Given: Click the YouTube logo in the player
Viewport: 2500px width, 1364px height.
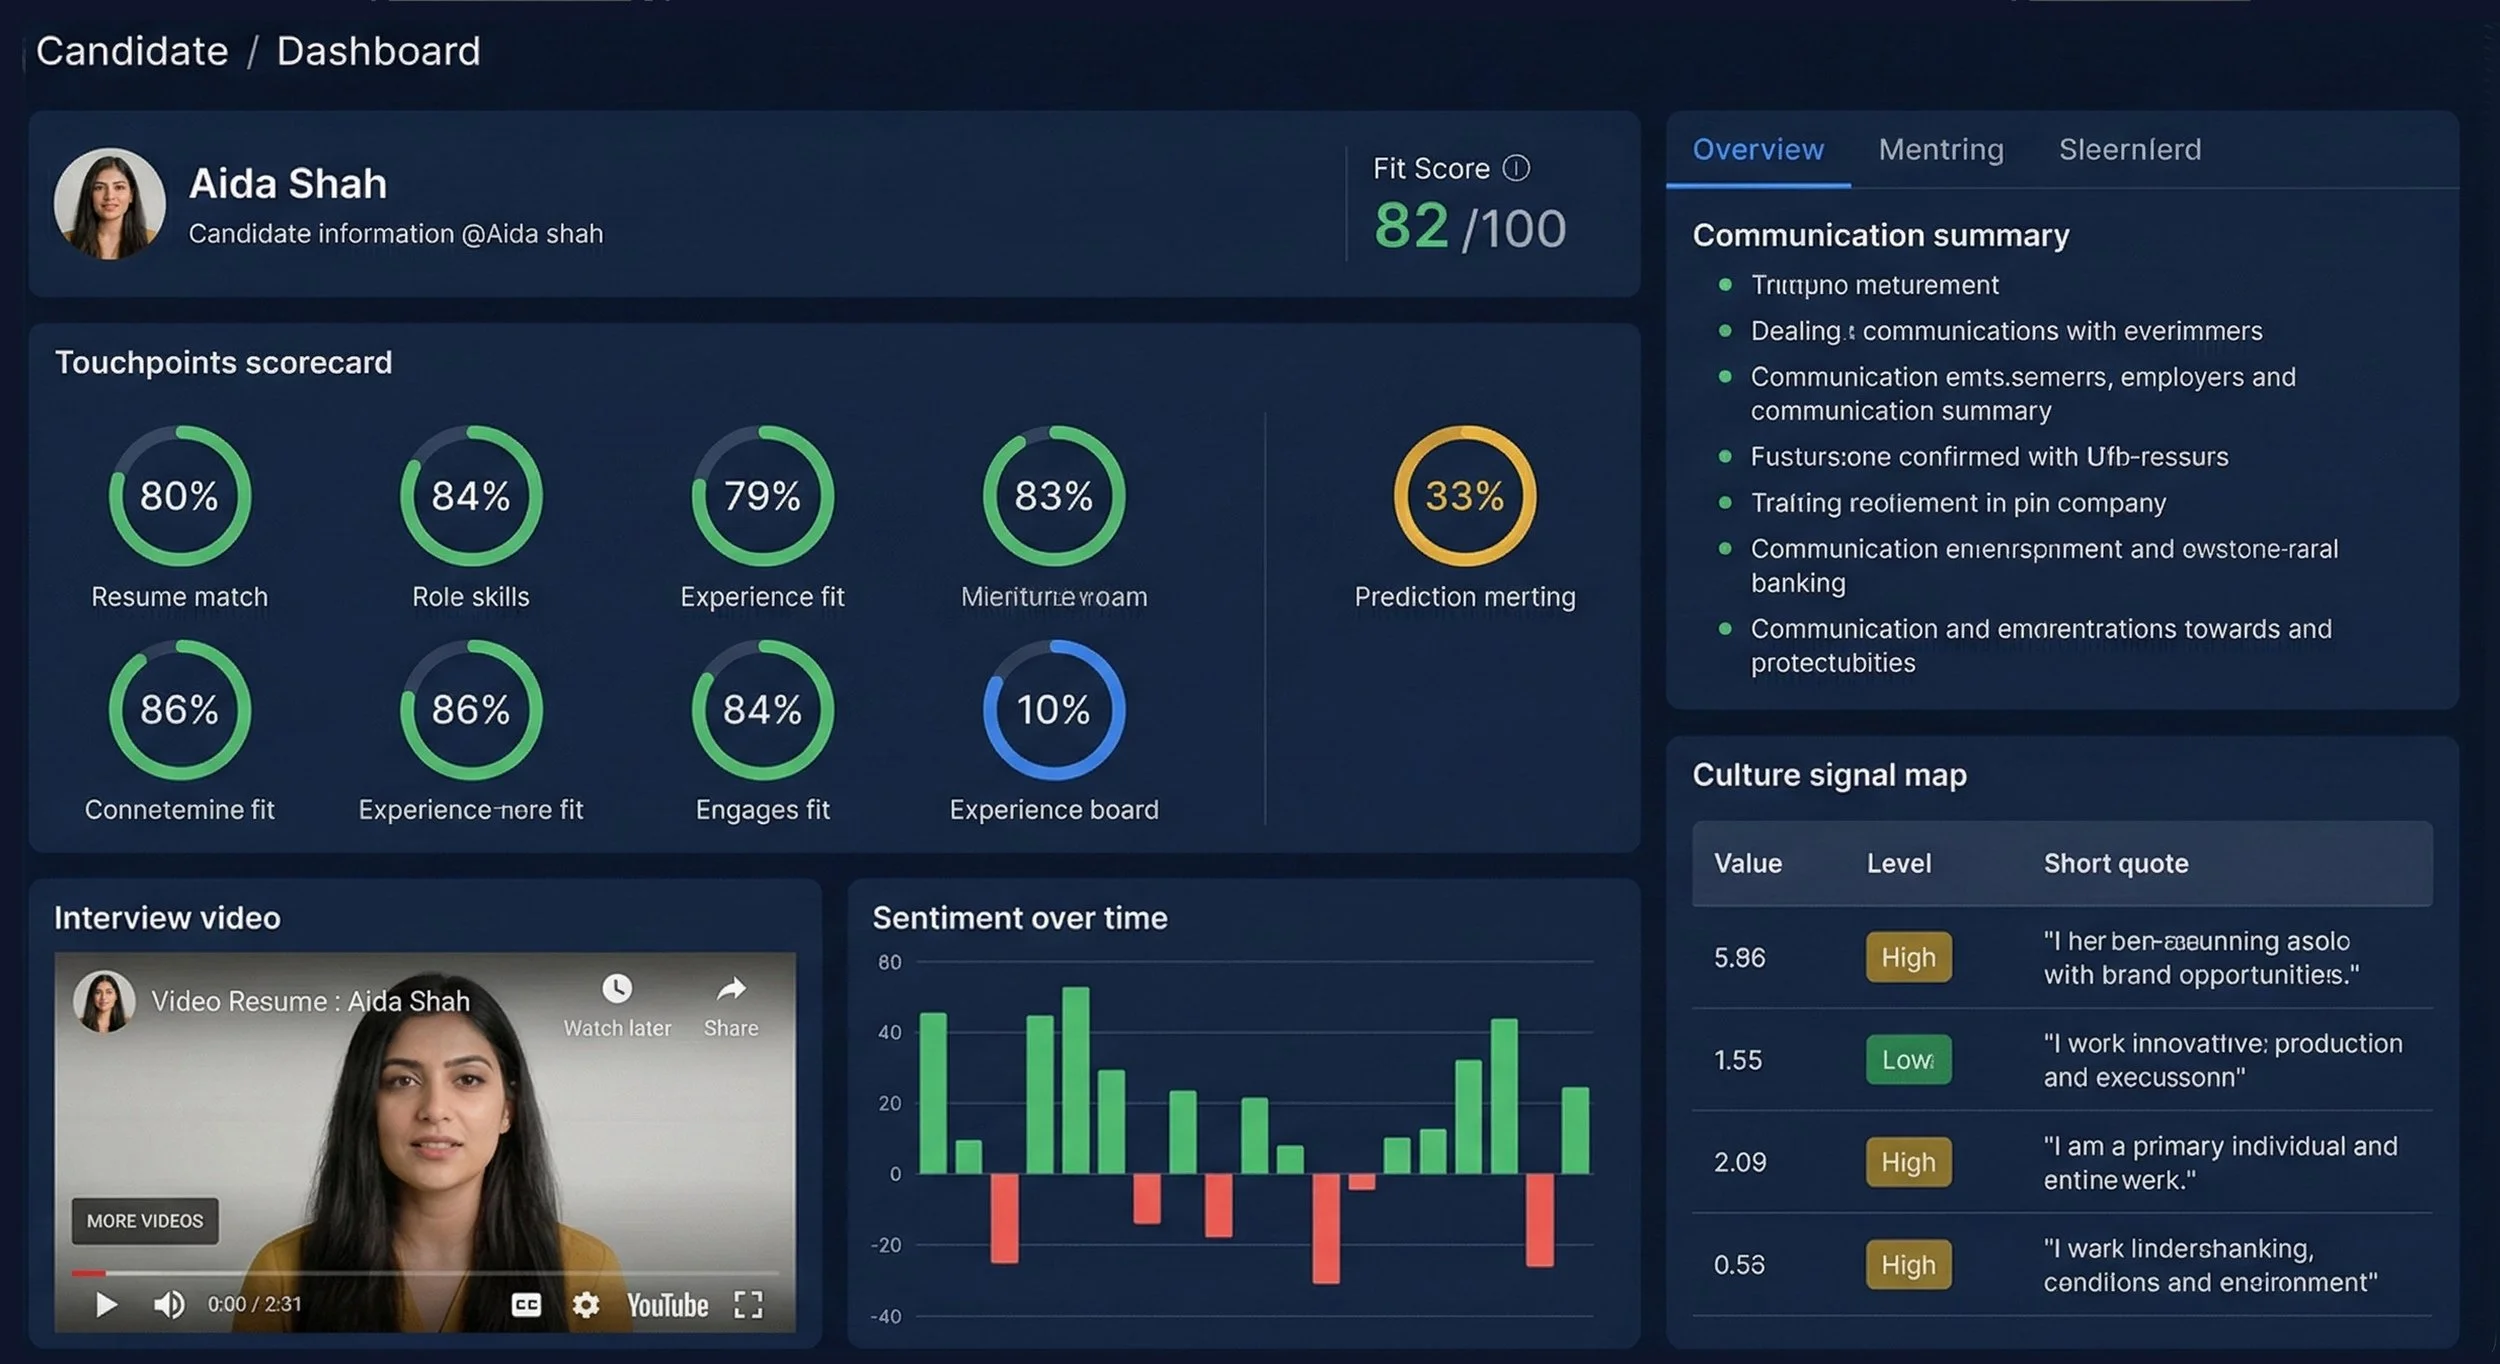Looking at the screenshot, I should (x=668, y=1304).
